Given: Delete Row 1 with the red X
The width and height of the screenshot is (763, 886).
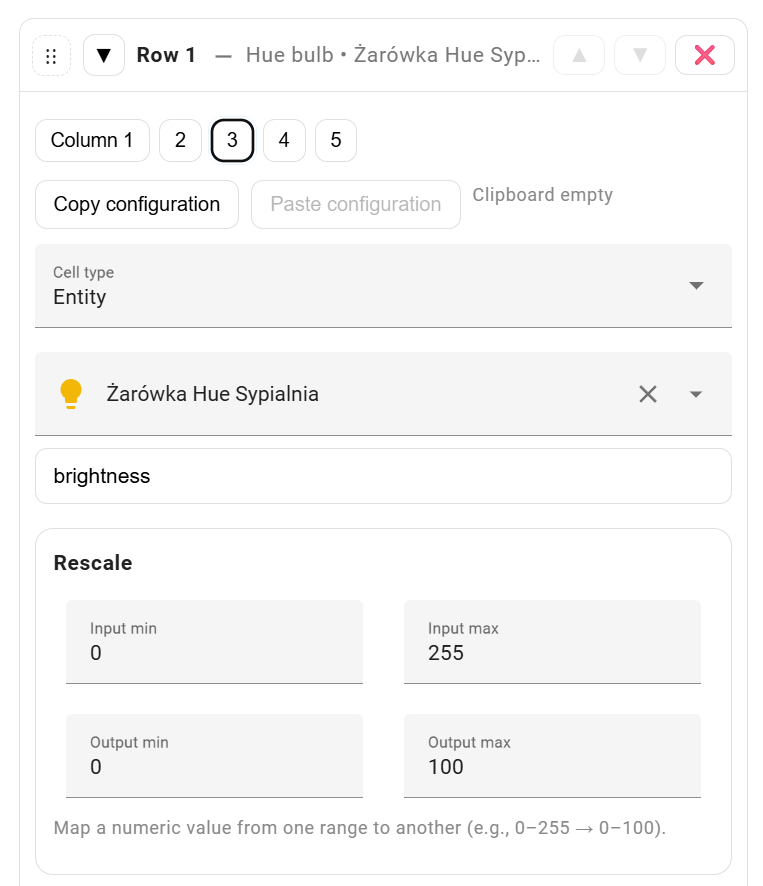Looking at the screenshot, I should tap(704, 56).
